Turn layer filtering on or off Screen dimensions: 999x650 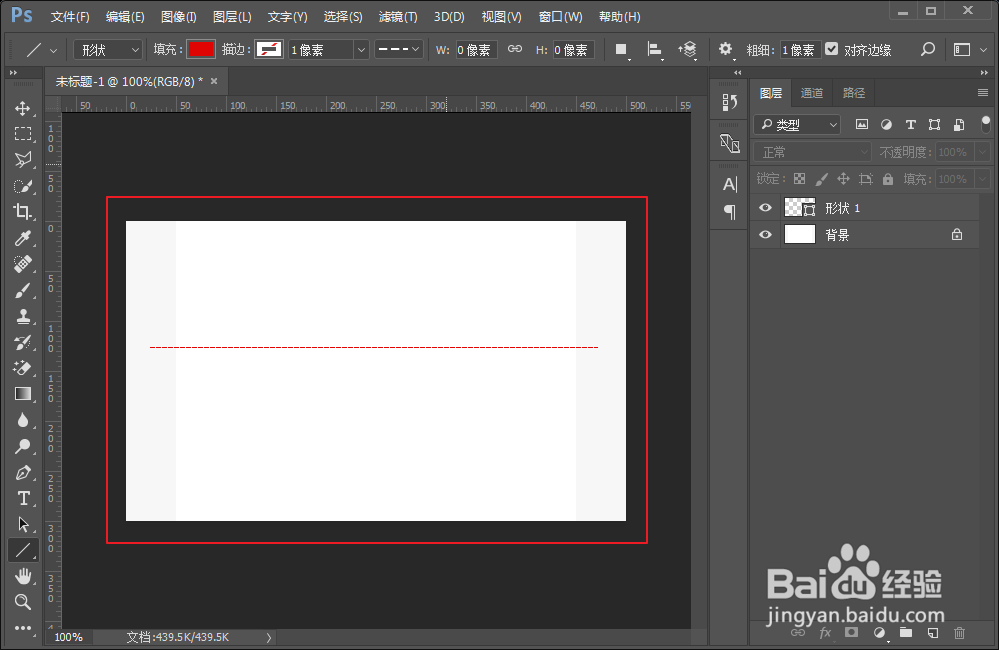click(x=986, y=124)
